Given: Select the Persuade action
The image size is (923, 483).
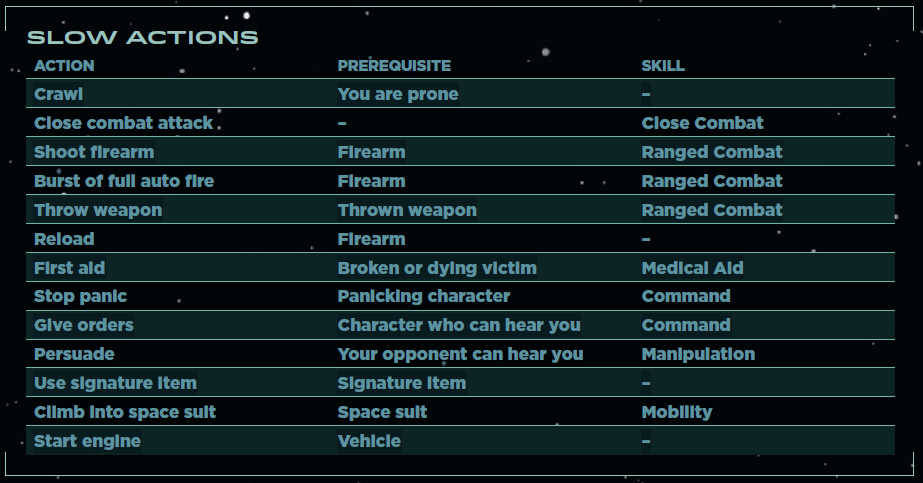Looking at the screenshot, I should pos(74,354).
